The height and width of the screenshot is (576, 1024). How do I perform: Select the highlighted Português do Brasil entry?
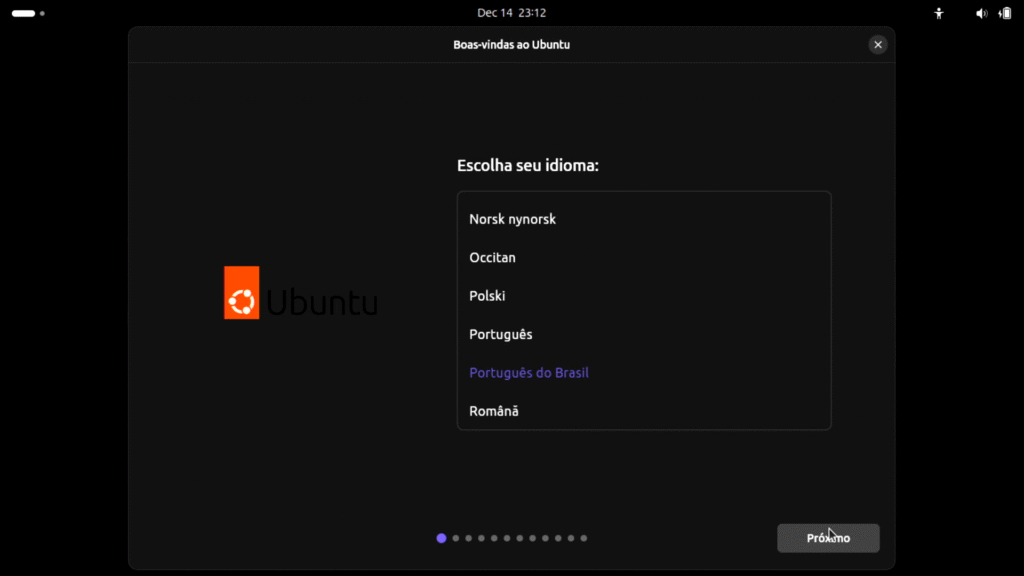click(x=529, y=372)
